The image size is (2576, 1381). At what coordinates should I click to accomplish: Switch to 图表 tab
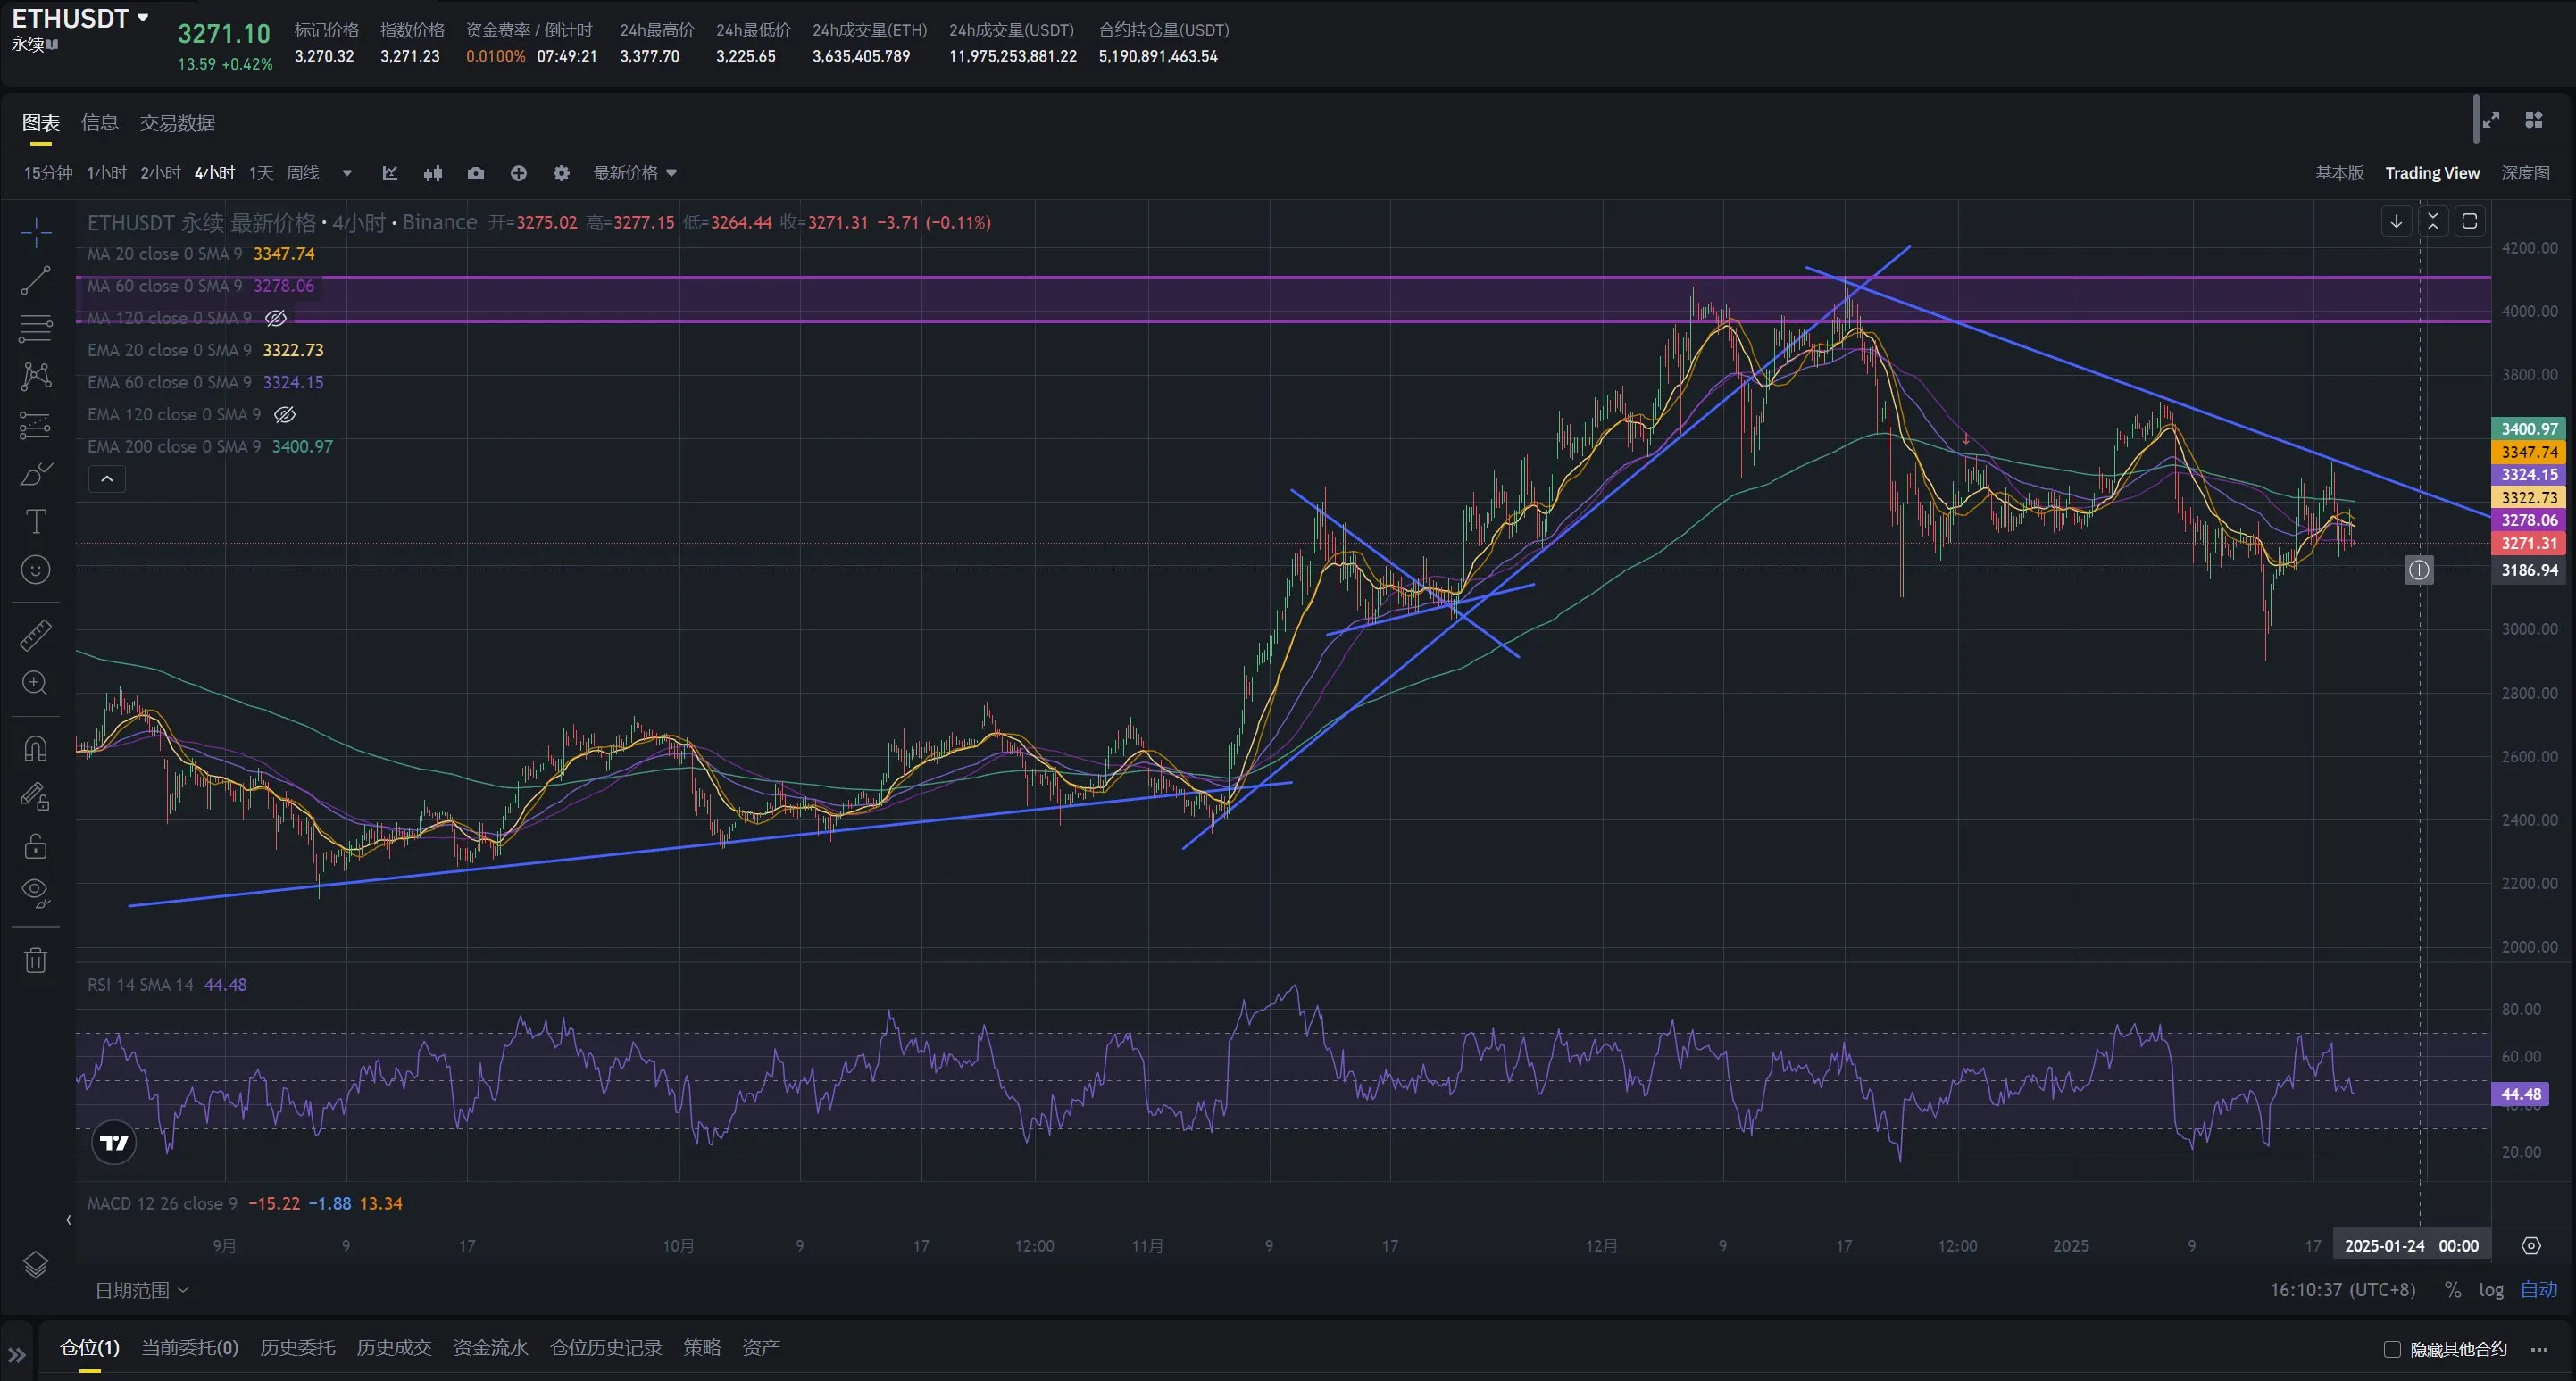pos(41,123)
